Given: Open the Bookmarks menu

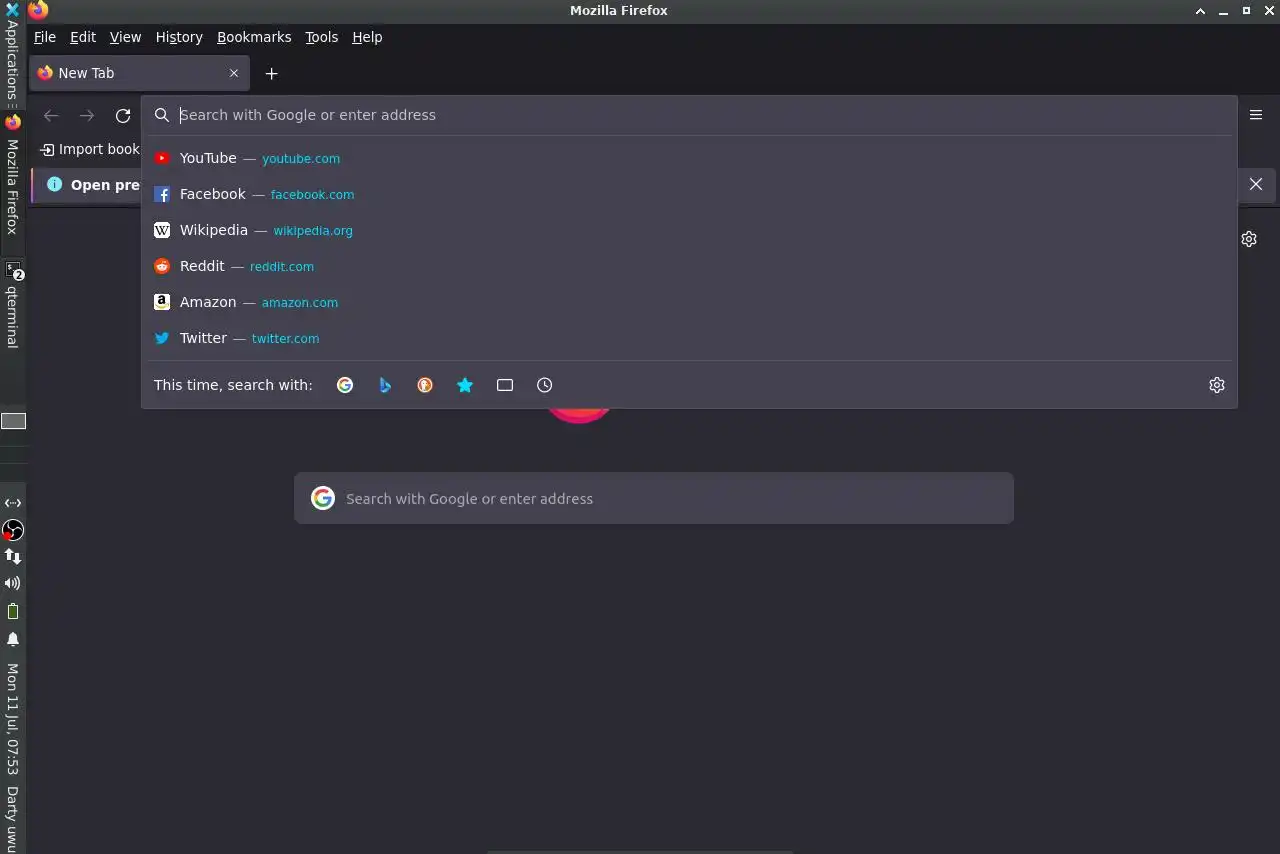Looking at the screenshot, I should coord(254,37).
